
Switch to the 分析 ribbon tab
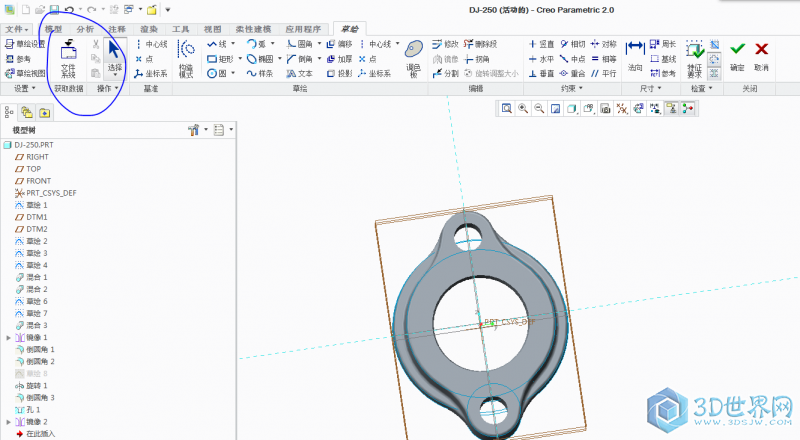85,29
